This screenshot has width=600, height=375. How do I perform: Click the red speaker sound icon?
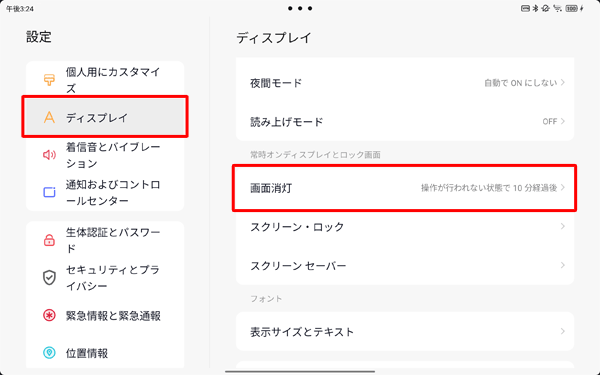(49, 155)
